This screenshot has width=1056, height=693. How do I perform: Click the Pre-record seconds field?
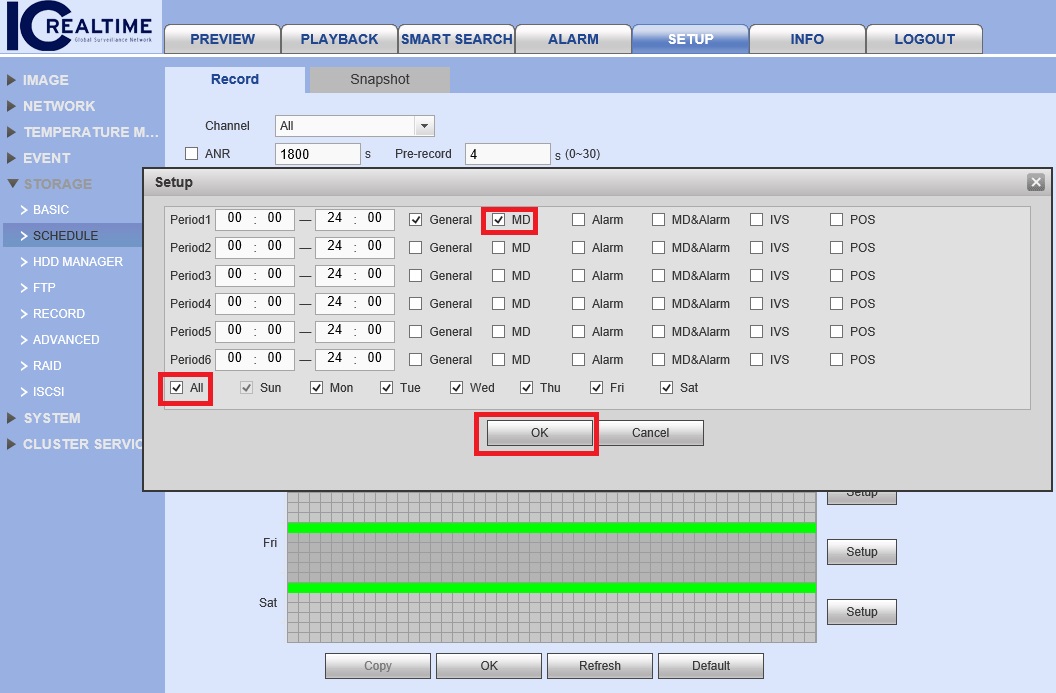(x=507, y=154)
